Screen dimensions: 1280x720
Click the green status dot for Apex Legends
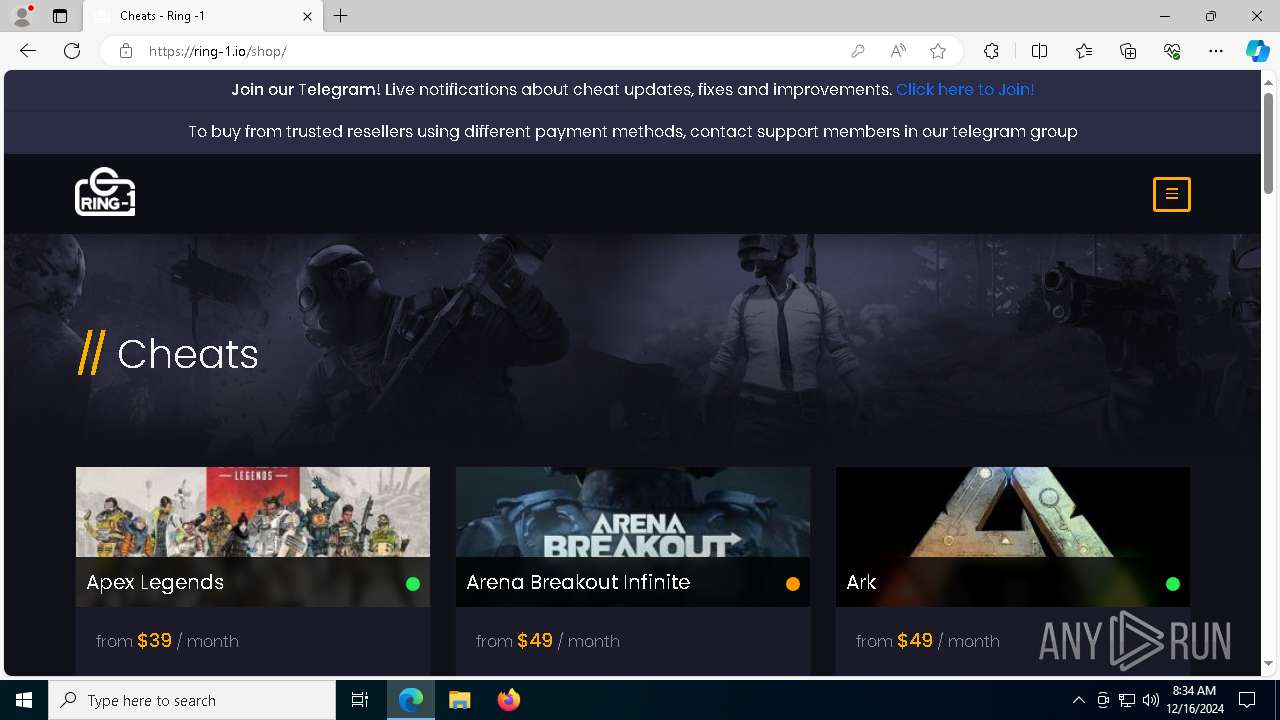tap(413, 584)
